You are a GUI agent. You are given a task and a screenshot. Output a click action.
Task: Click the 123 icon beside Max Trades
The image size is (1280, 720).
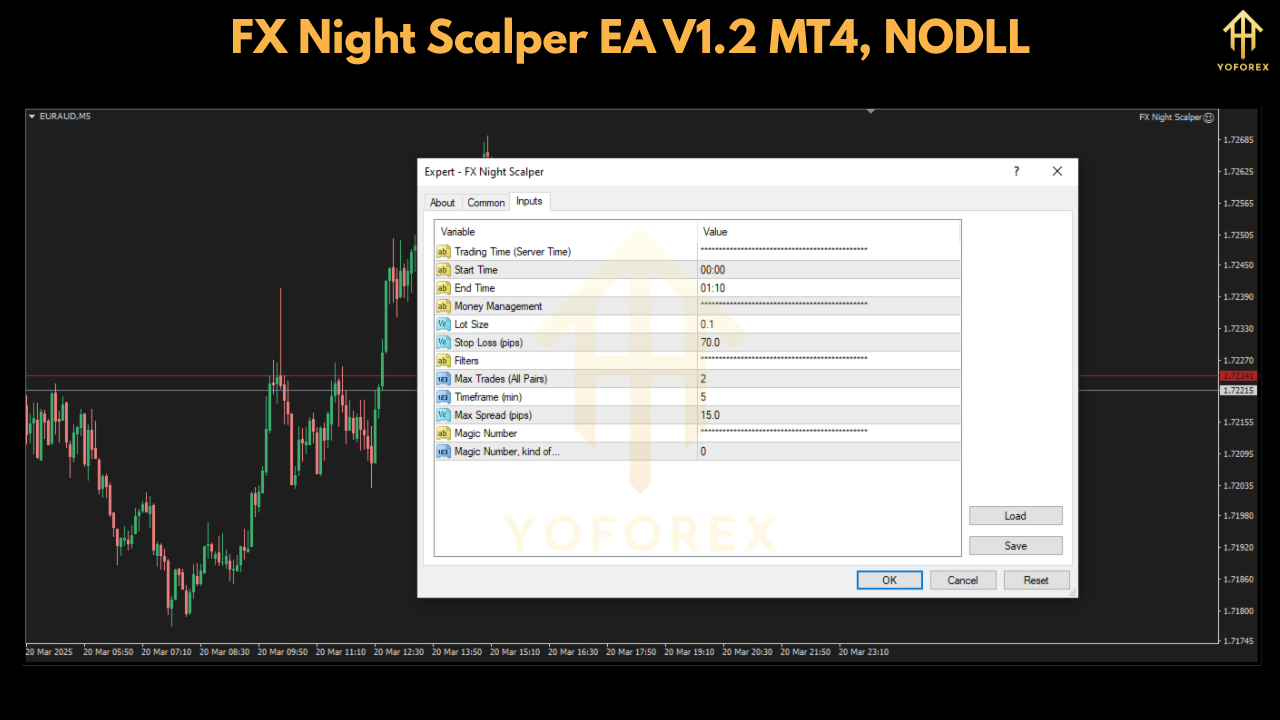coord(443,378)
